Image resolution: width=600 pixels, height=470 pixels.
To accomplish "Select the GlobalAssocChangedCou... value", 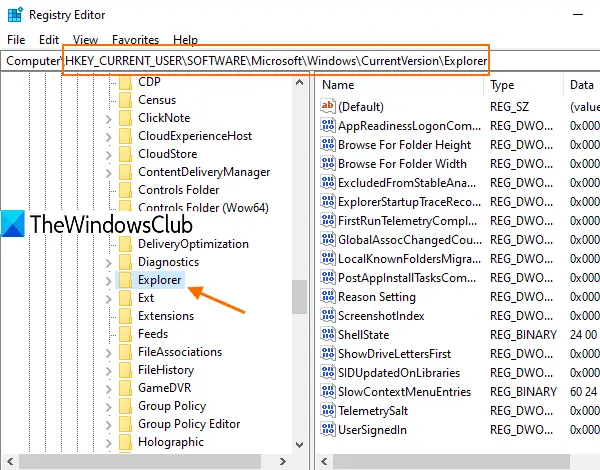I will (x=410, y=240).
